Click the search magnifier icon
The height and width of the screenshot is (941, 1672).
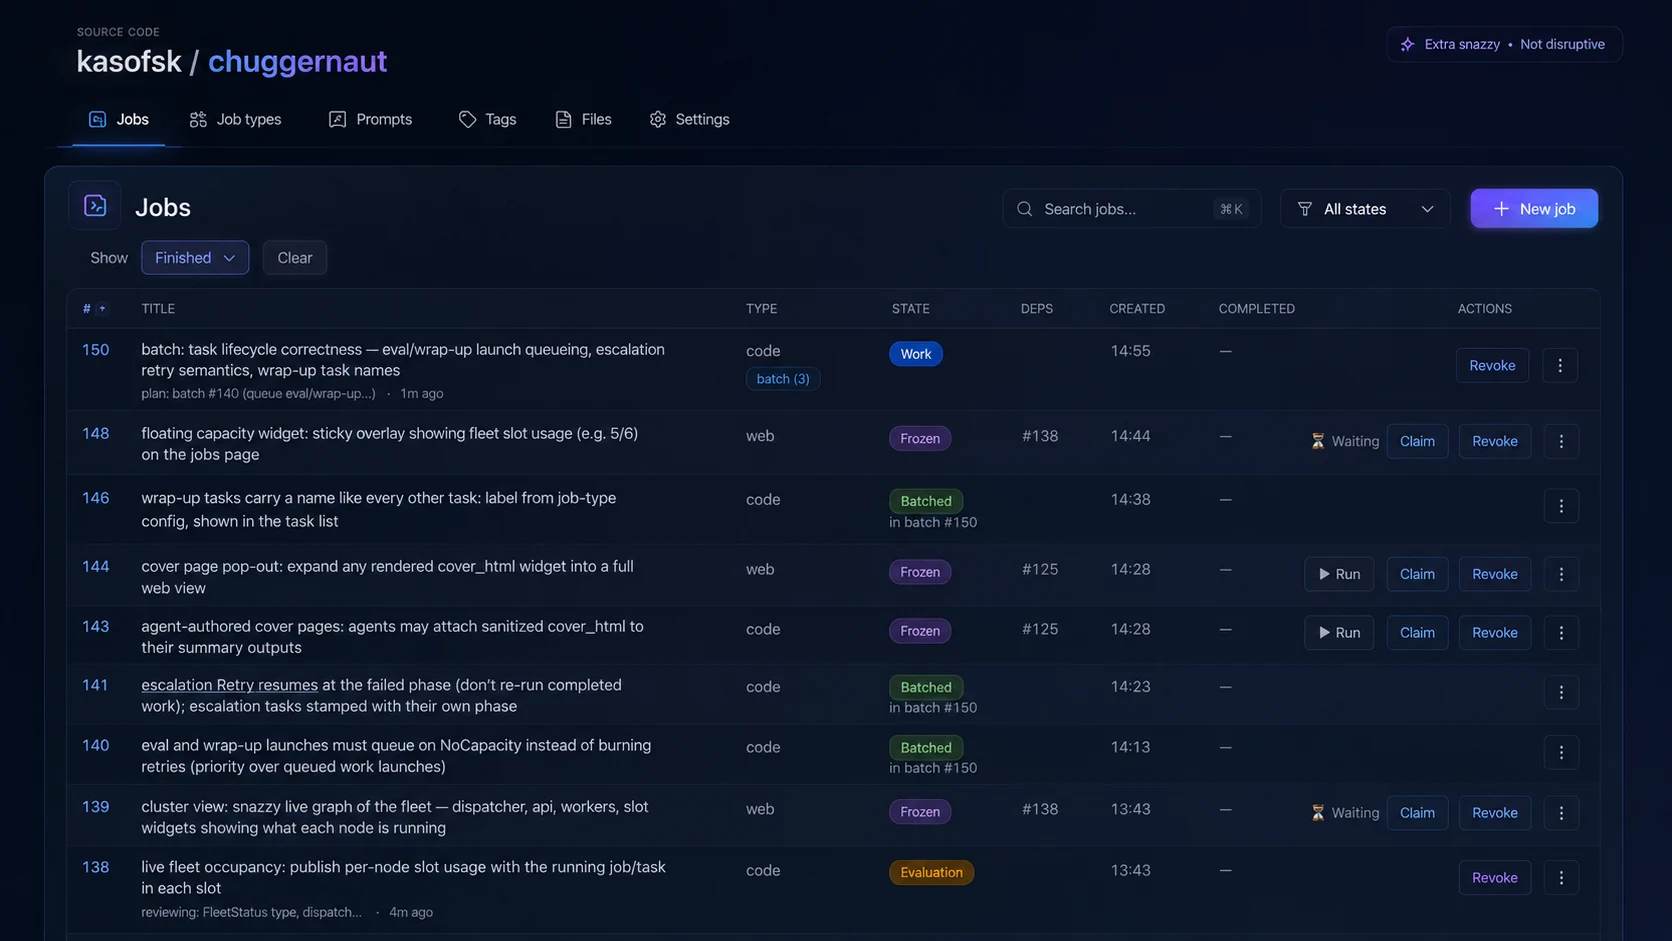pyautogui.click(x=1024, y=209)
